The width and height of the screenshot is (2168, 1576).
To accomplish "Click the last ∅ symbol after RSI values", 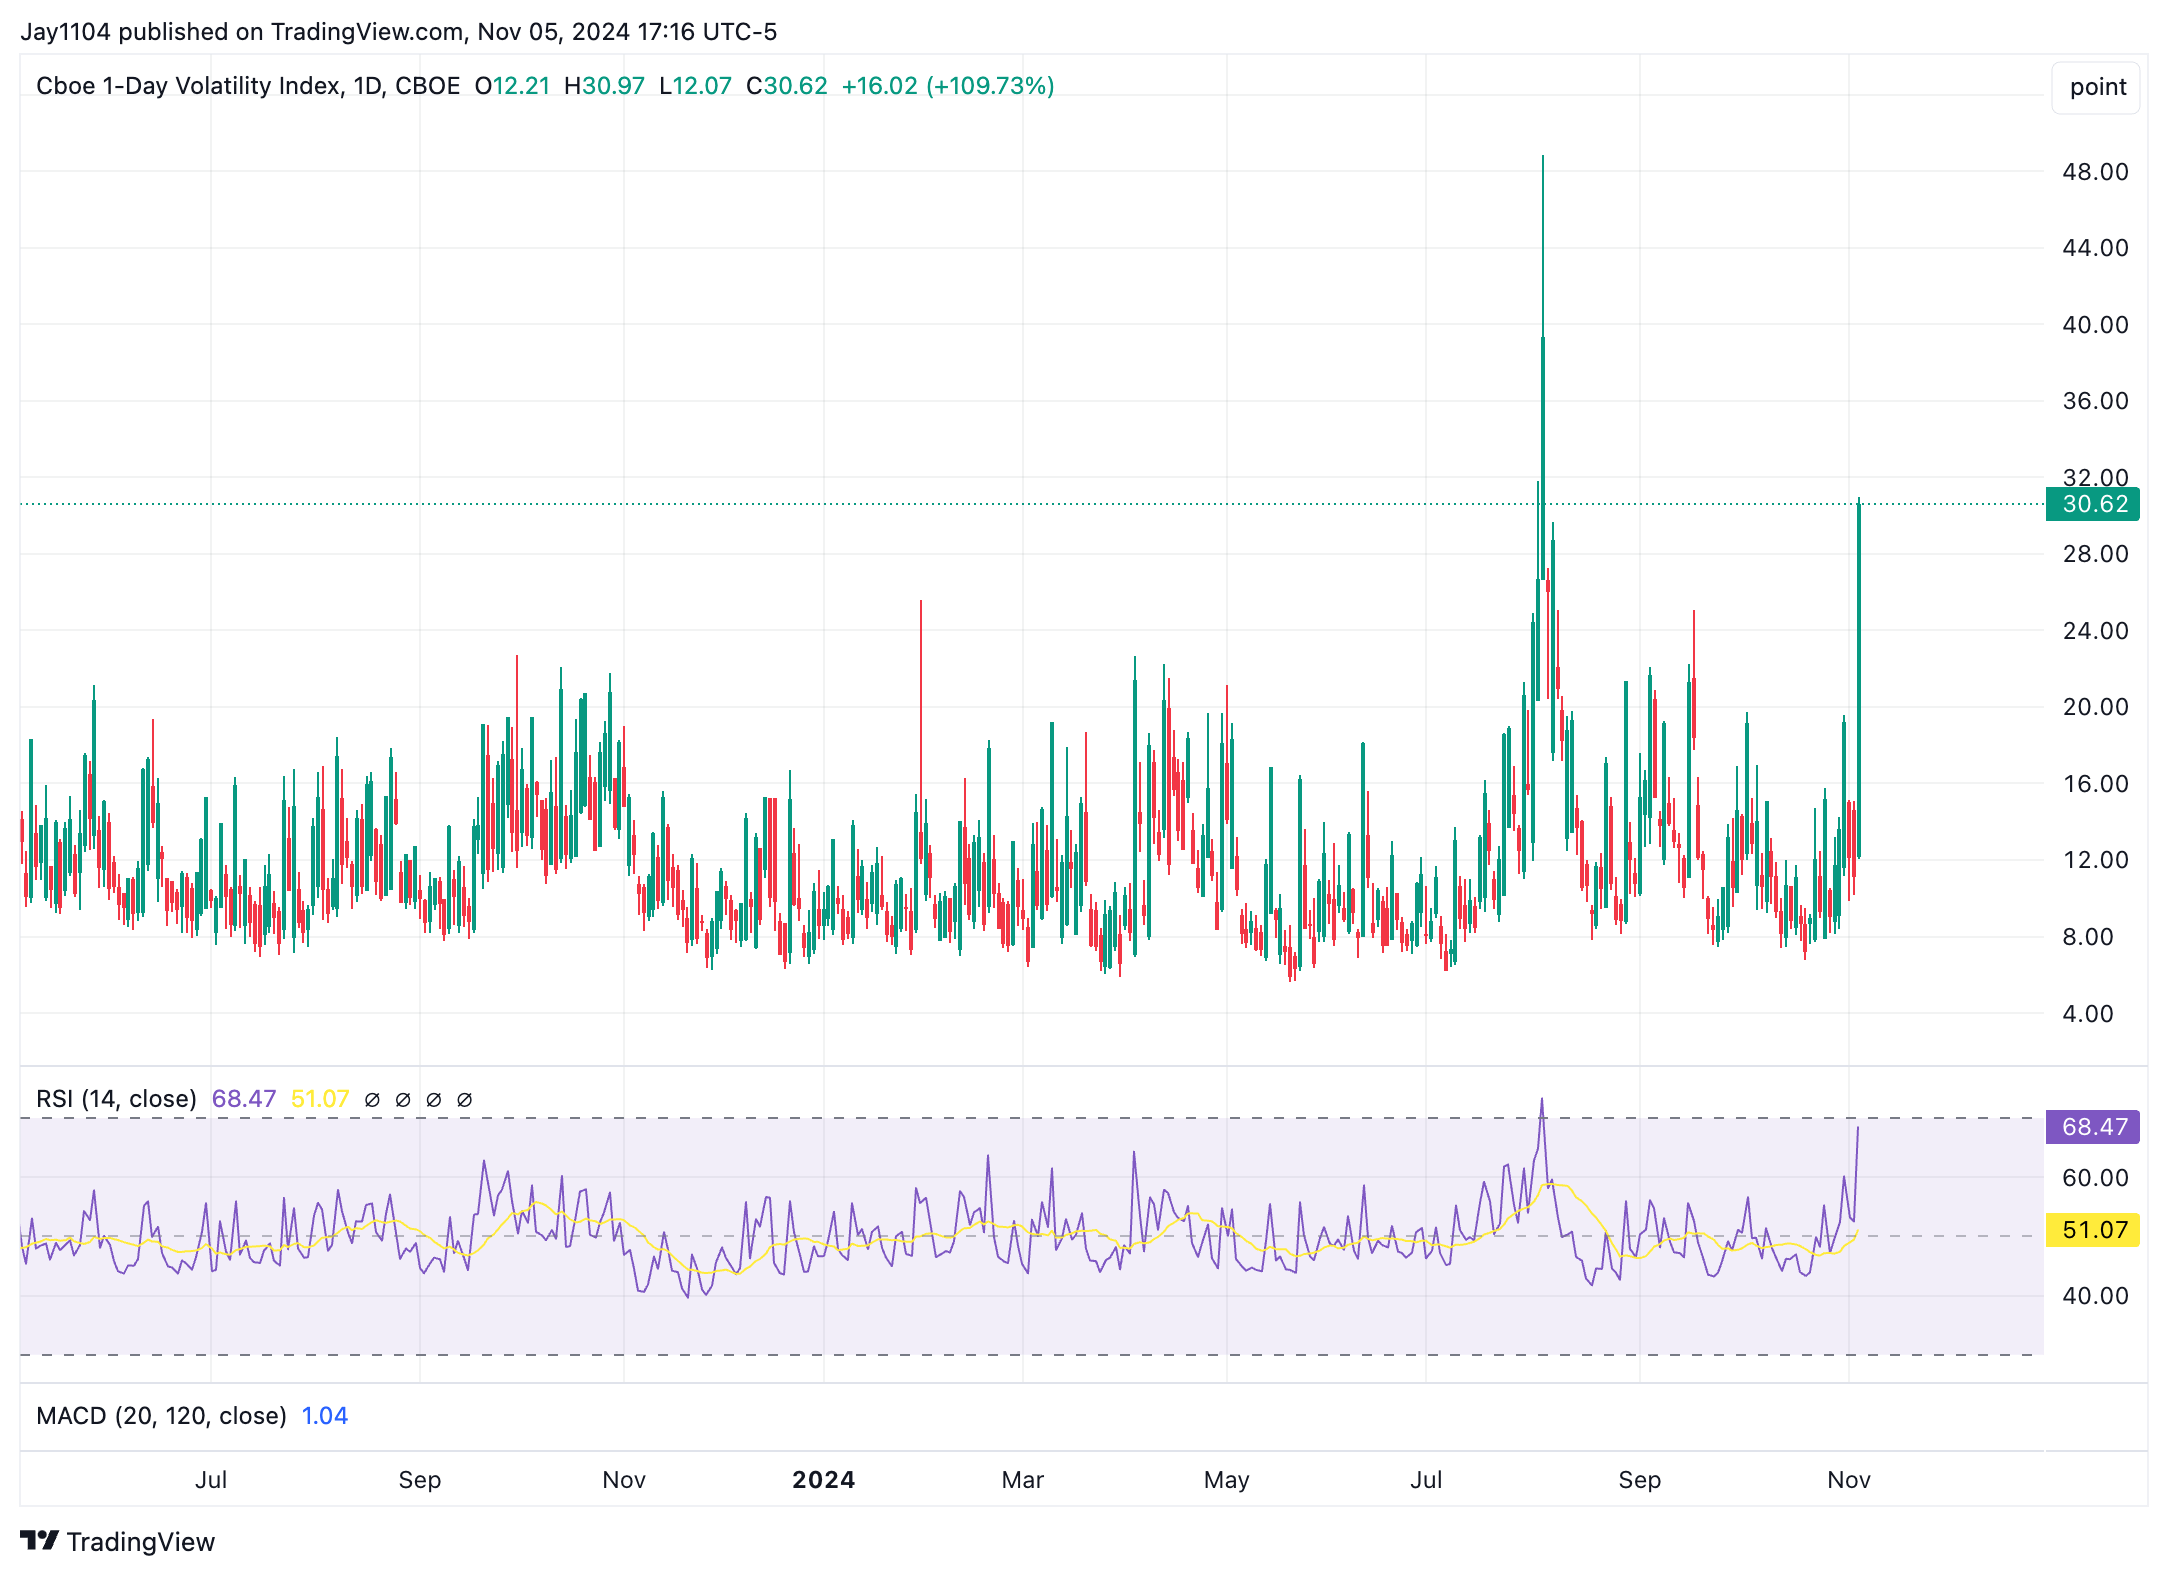I will click(x=464, y=1100).
